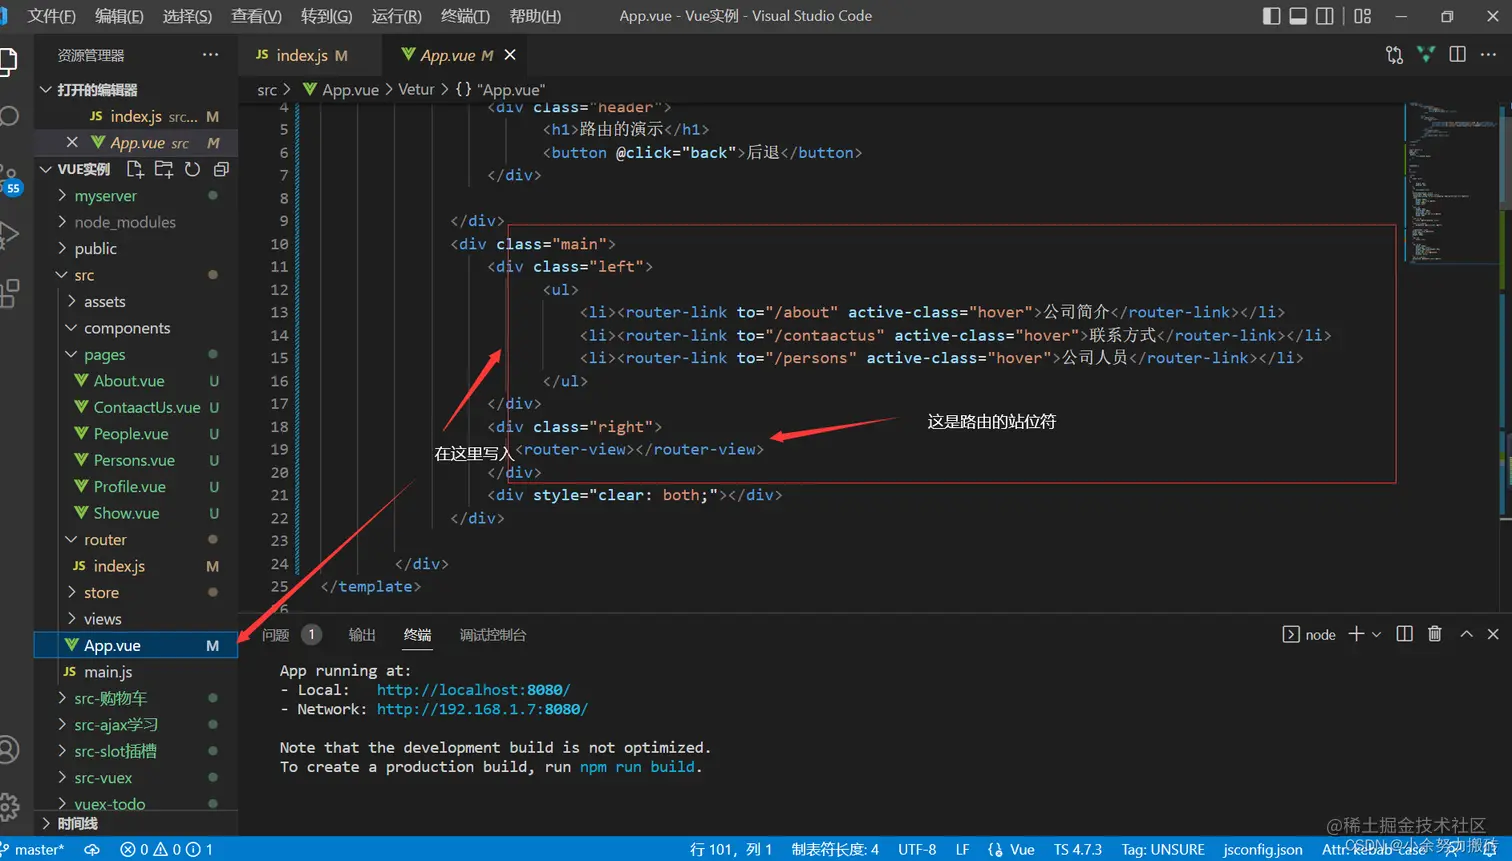1512x861 pixels.
Task: Open the 查看(V) menu
Action: coord(256,16)
